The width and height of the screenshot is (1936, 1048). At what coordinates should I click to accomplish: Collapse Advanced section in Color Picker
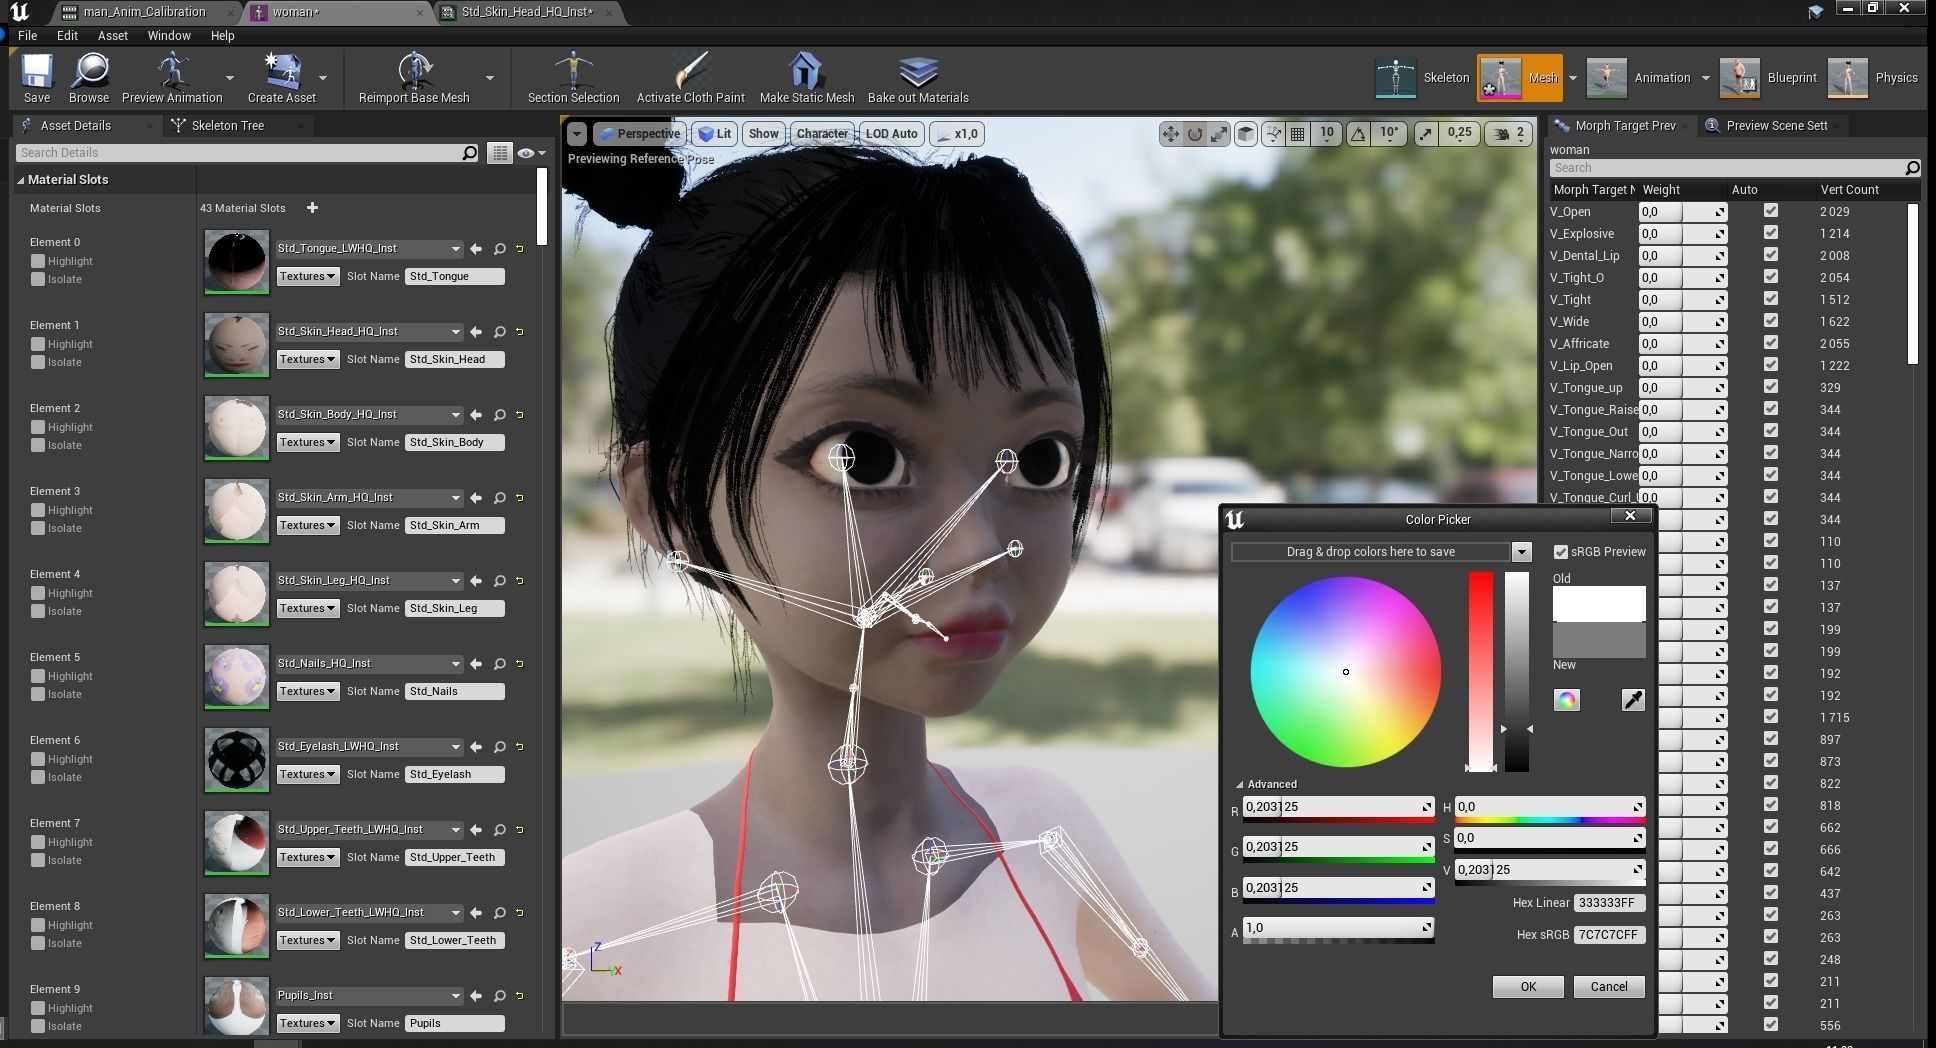[1239, 785]
